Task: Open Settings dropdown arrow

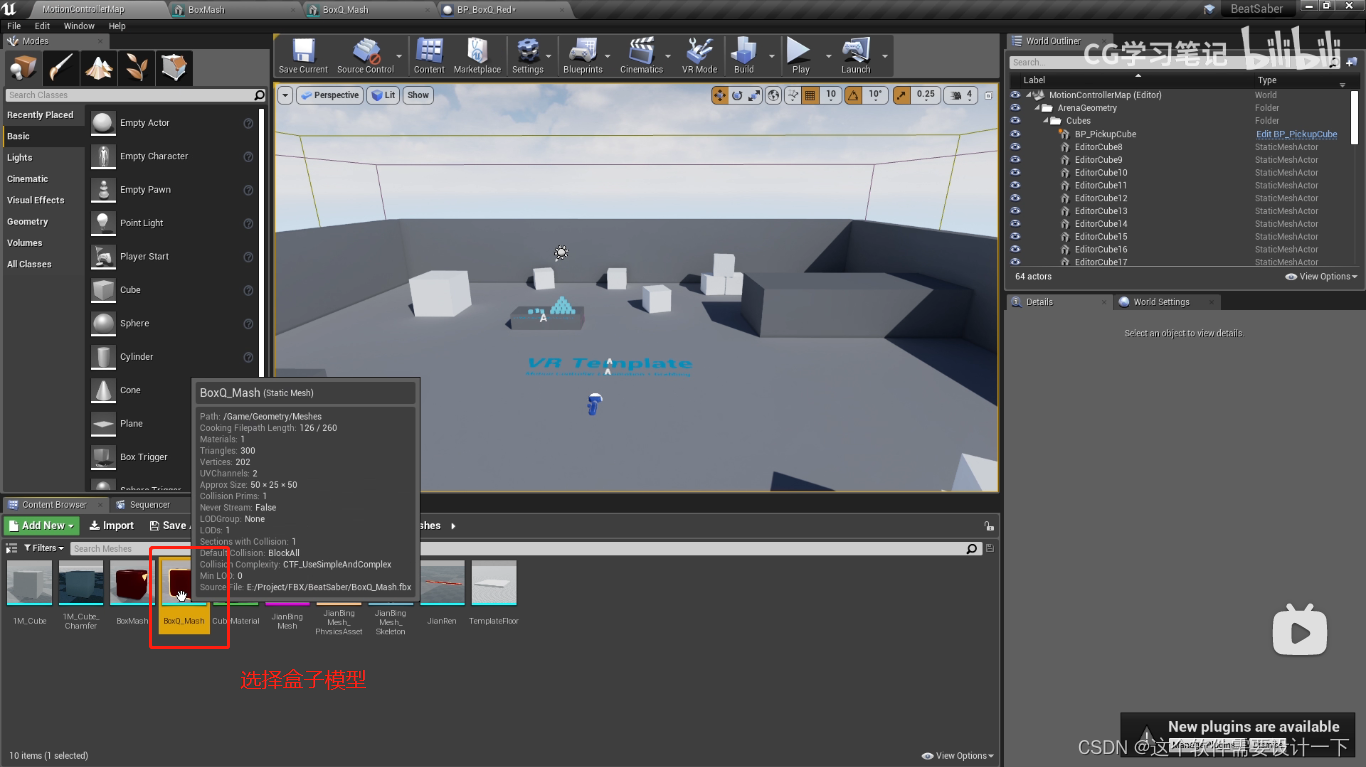Action: 550,56
